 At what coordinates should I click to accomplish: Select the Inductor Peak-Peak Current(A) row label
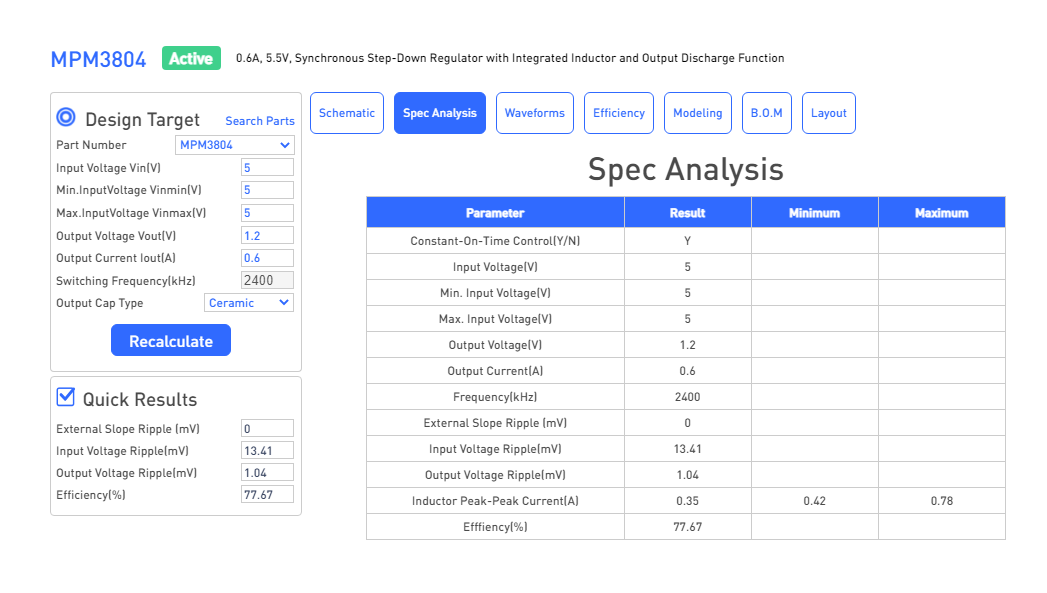point(495,501)
